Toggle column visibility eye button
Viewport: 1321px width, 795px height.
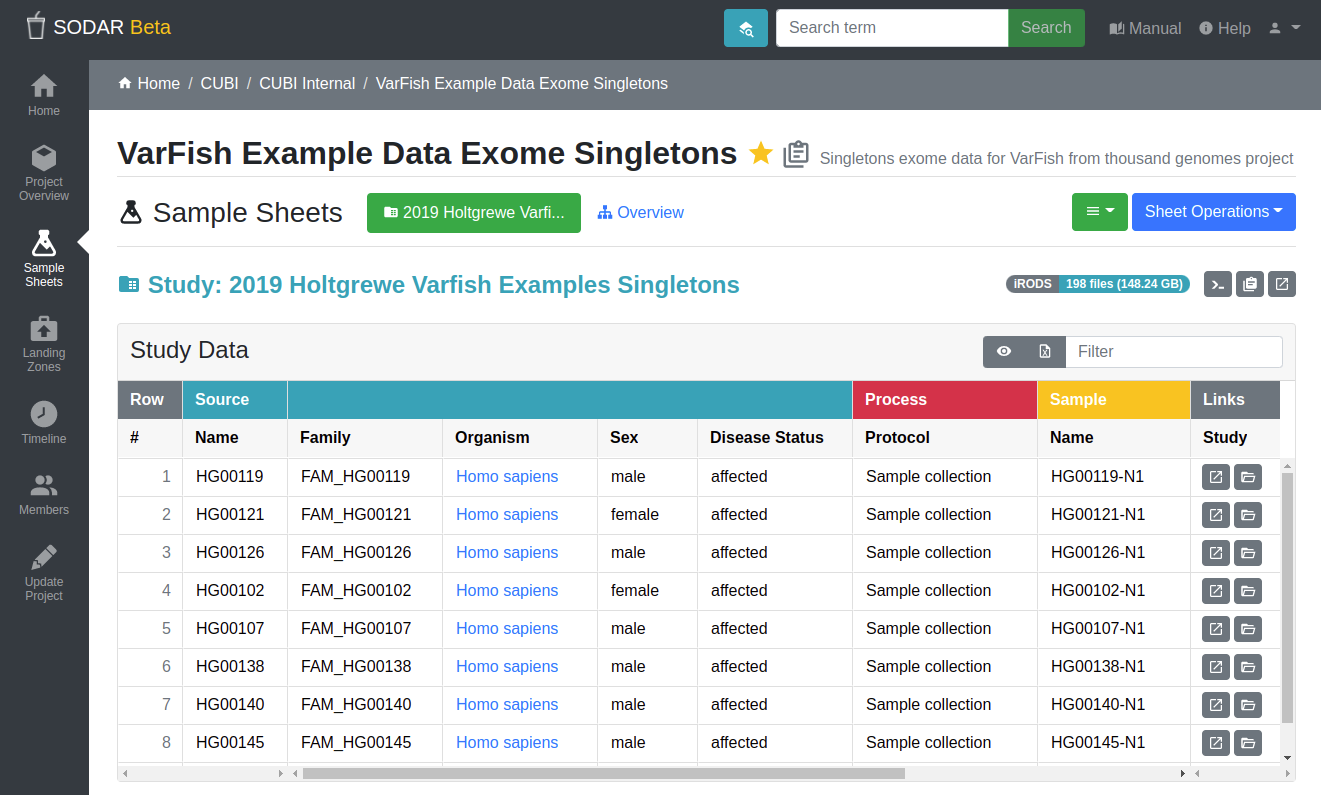click(1004, 351)
